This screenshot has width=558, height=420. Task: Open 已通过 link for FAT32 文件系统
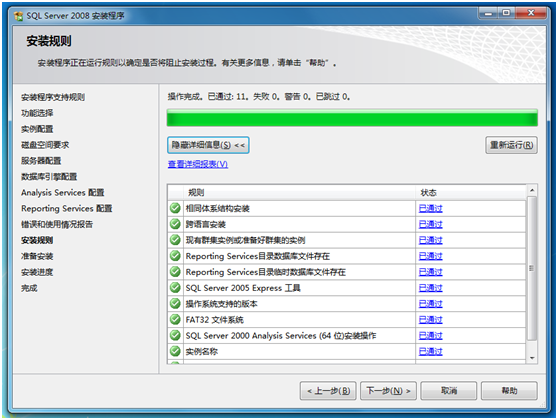pyautogui.click(x=431, y=320)
